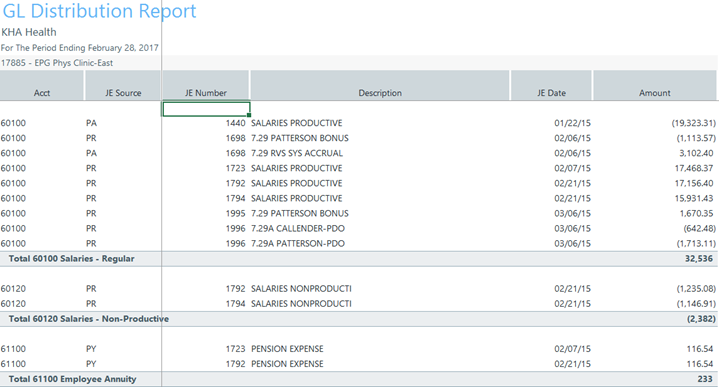Select amount 17,468.37
719x387 pixels.
click(694, 168)
